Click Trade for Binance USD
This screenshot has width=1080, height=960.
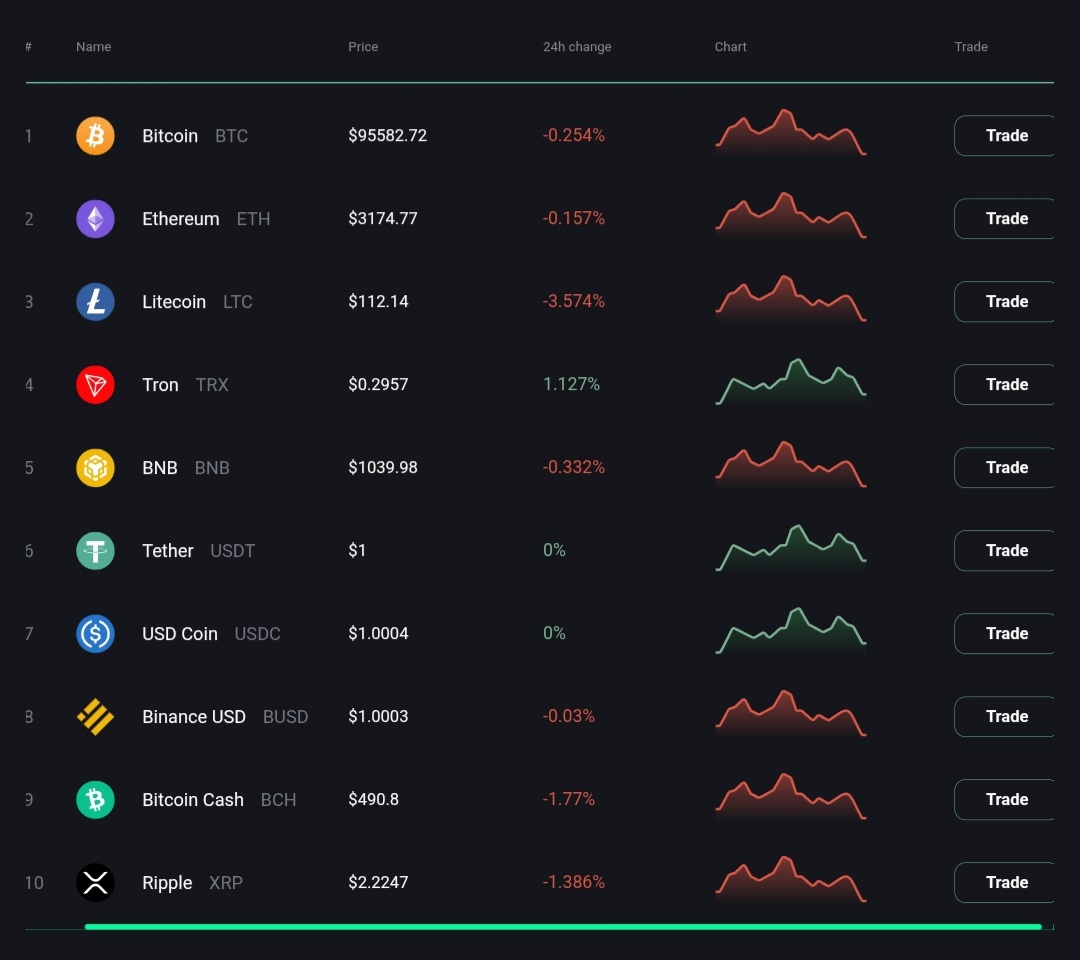pyautogui.click(x=1004, y=717)
